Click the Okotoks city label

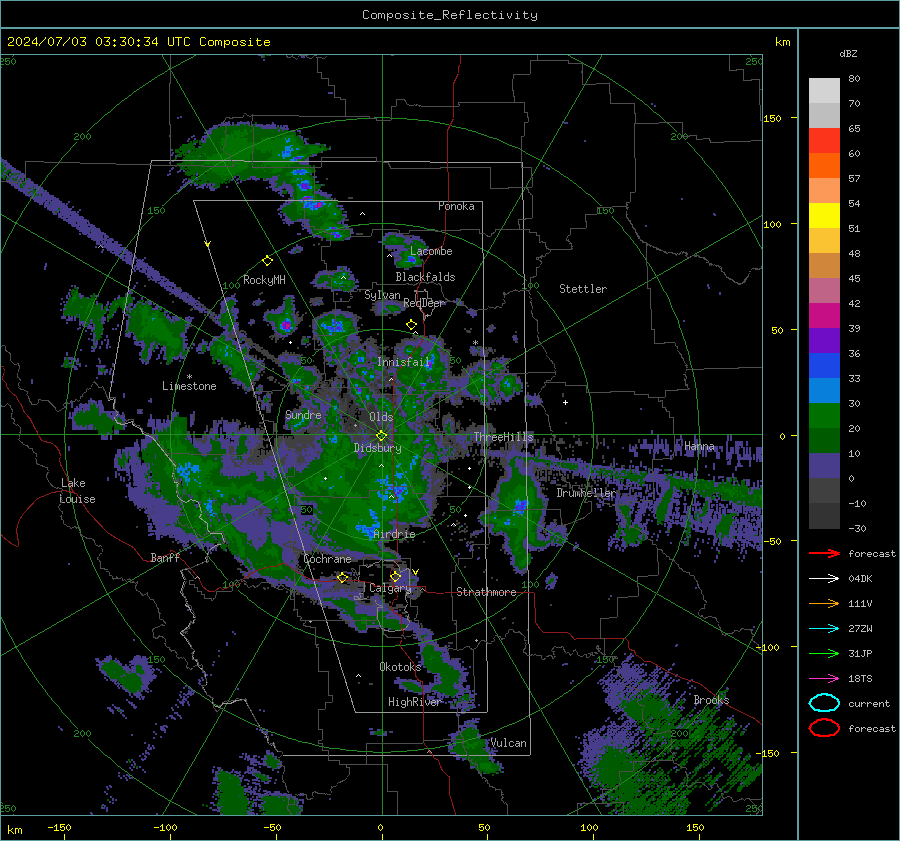click(400, 667)
